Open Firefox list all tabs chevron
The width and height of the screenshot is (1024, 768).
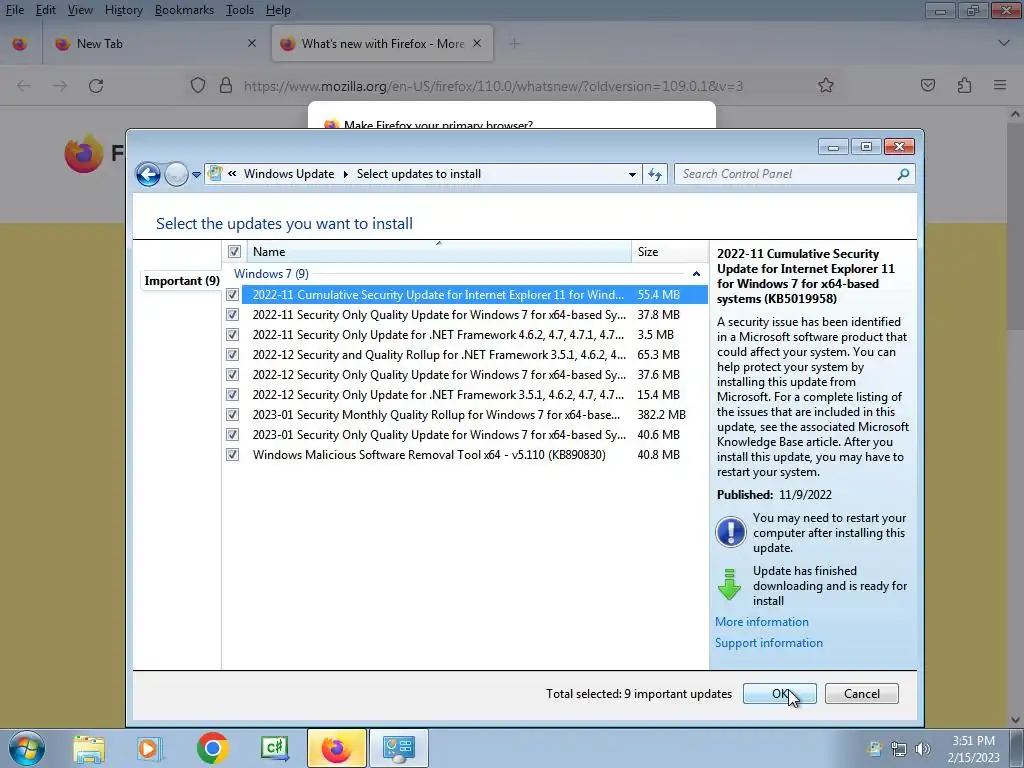point(1004,44)
